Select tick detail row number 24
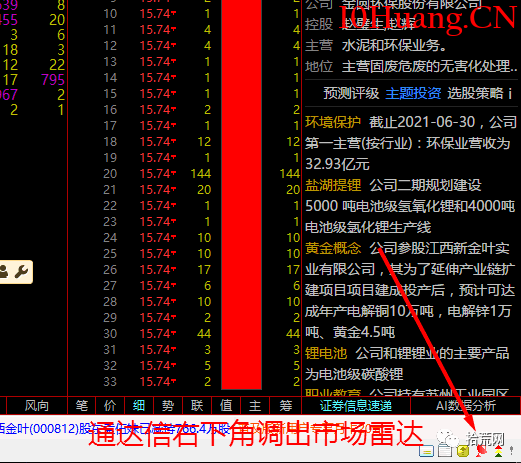 [110, 238]
